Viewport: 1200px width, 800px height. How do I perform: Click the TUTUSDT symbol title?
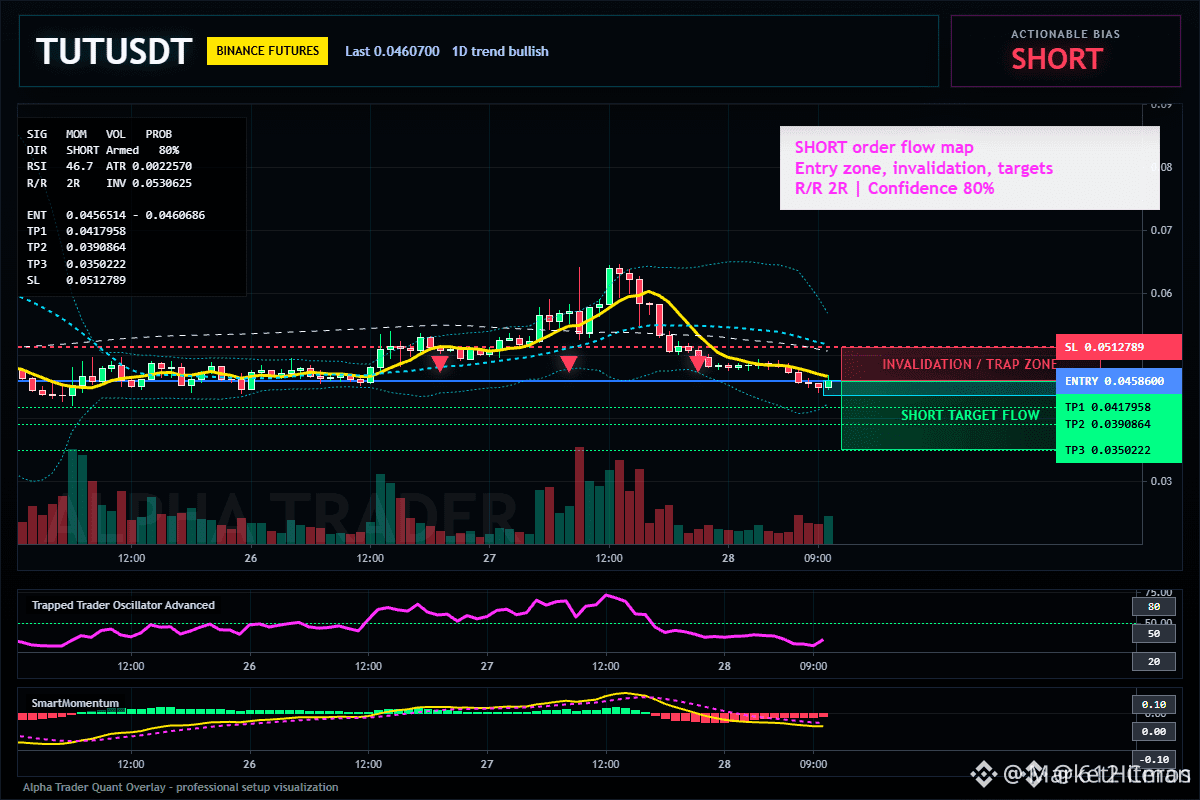pos(113,51)
